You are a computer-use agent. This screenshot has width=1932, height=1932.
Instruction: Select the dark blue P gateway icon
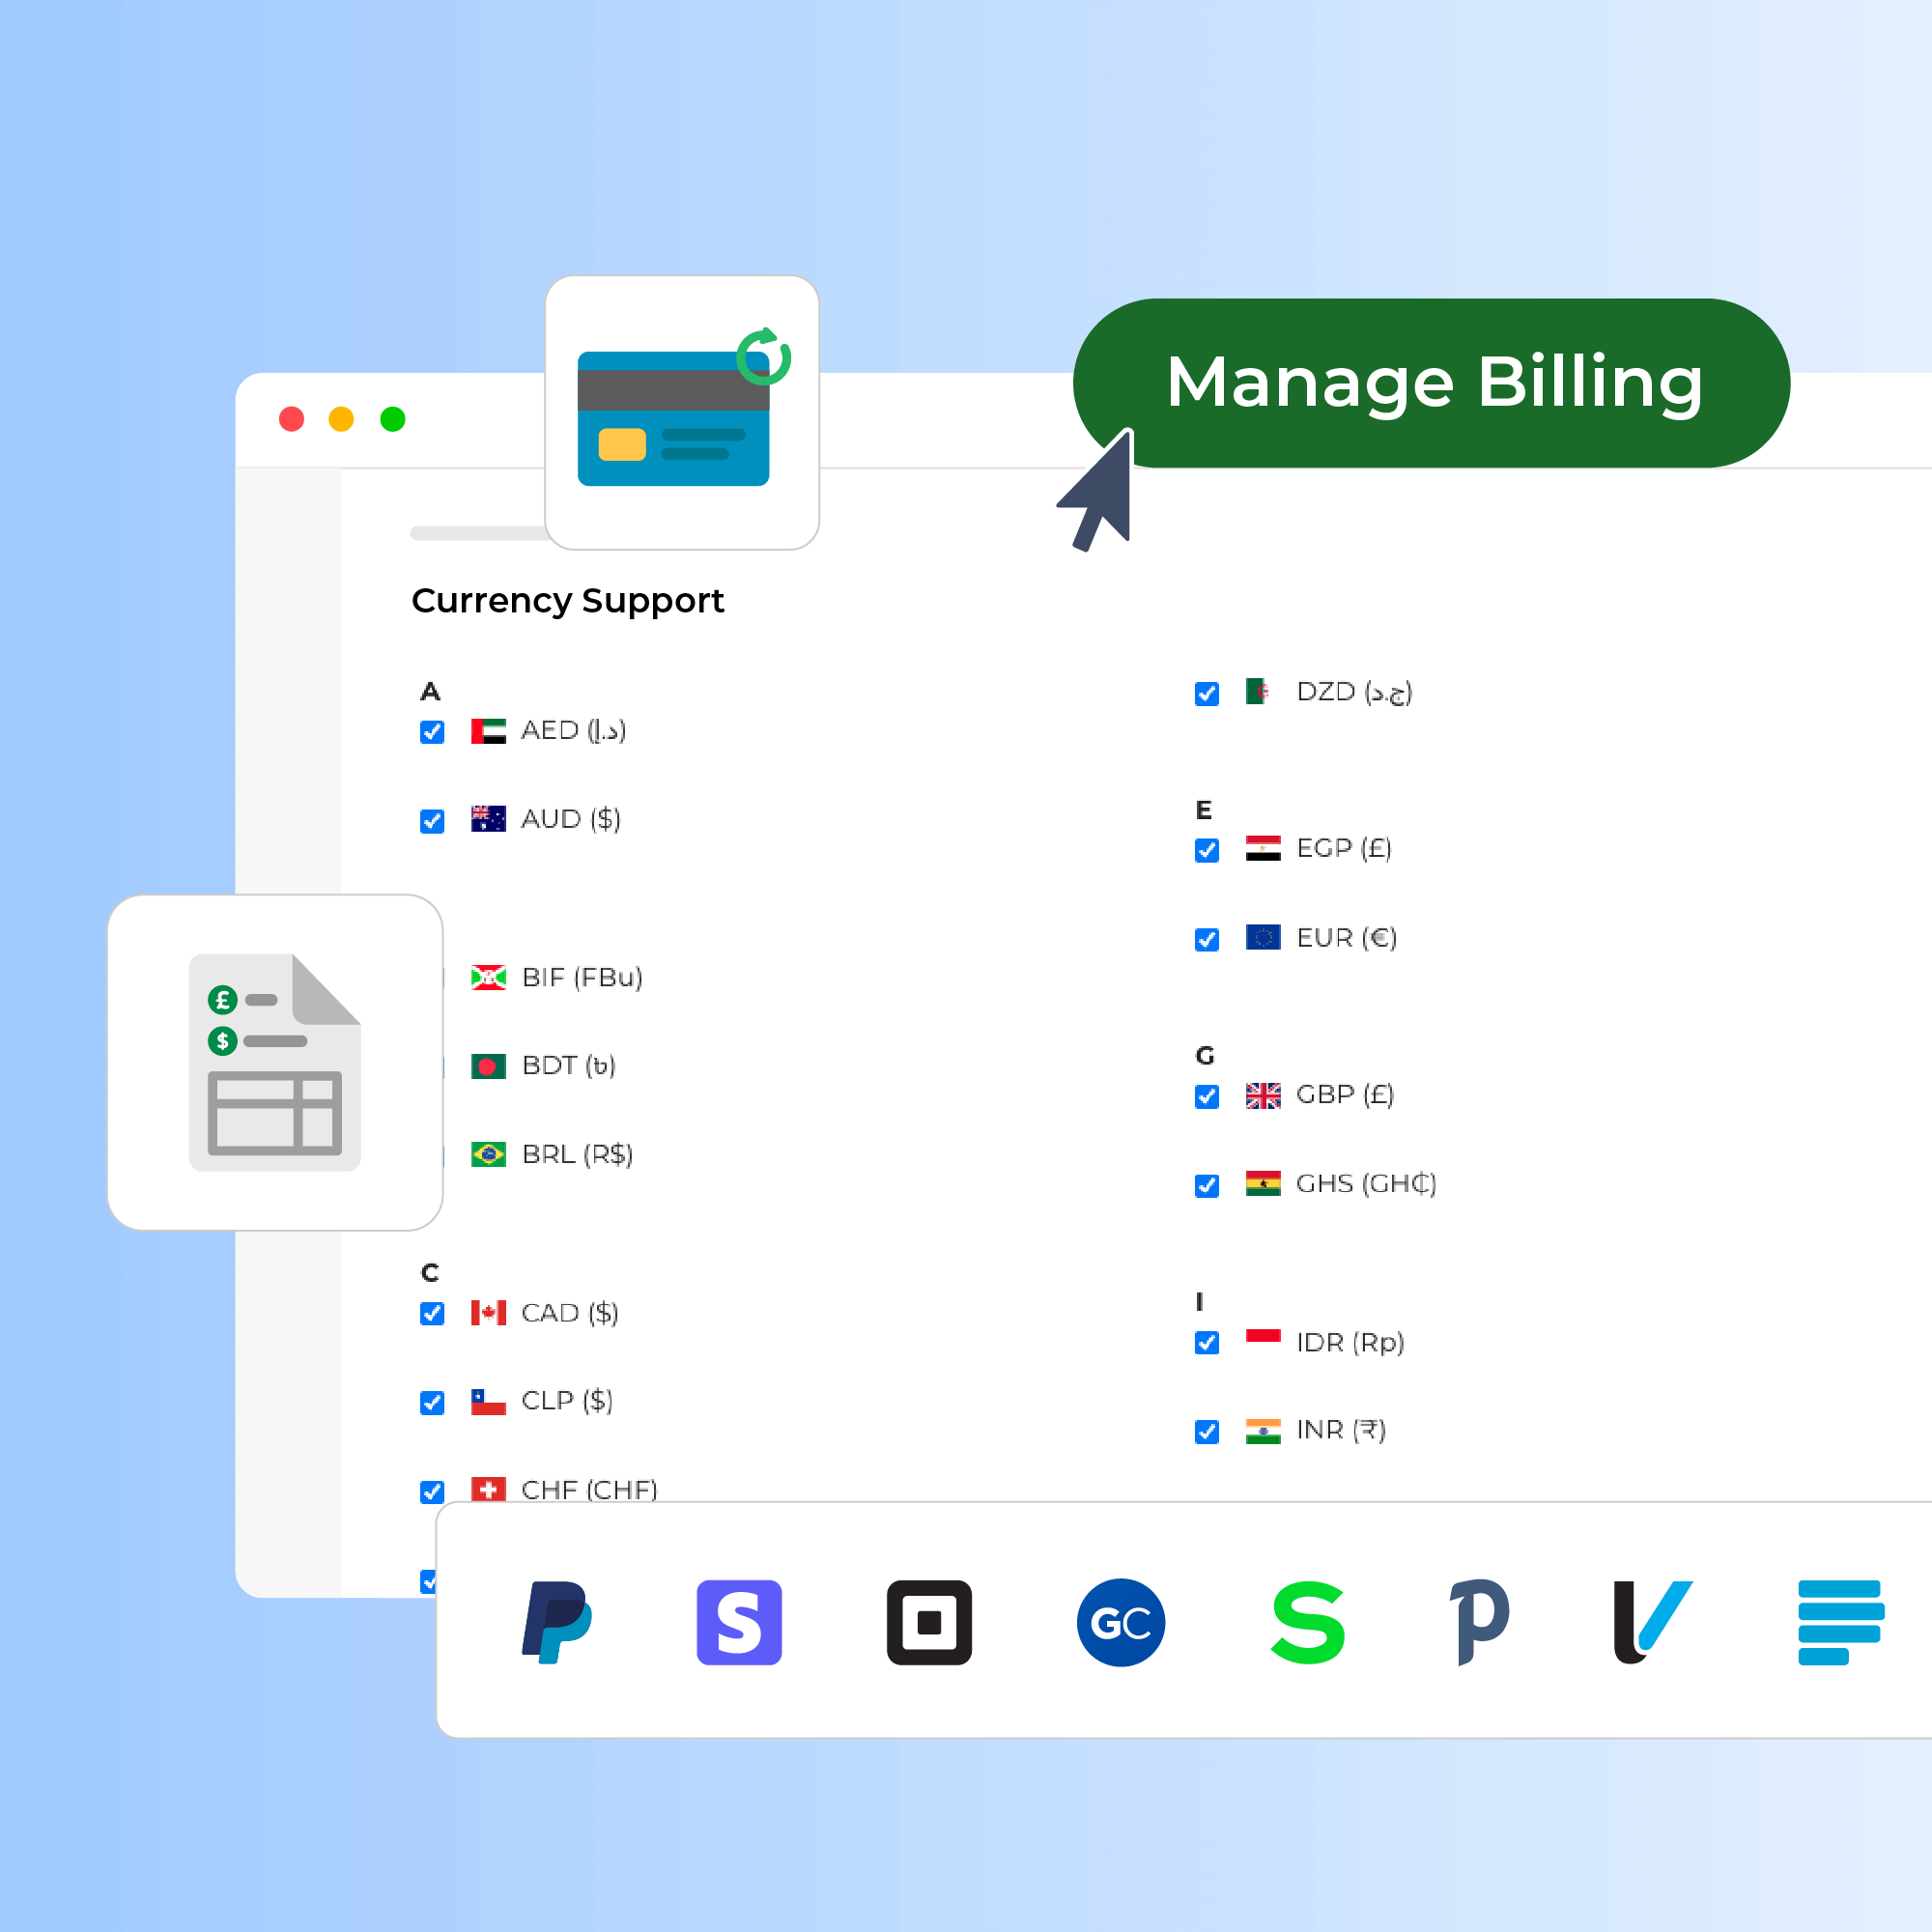tap(1480, 1622)
